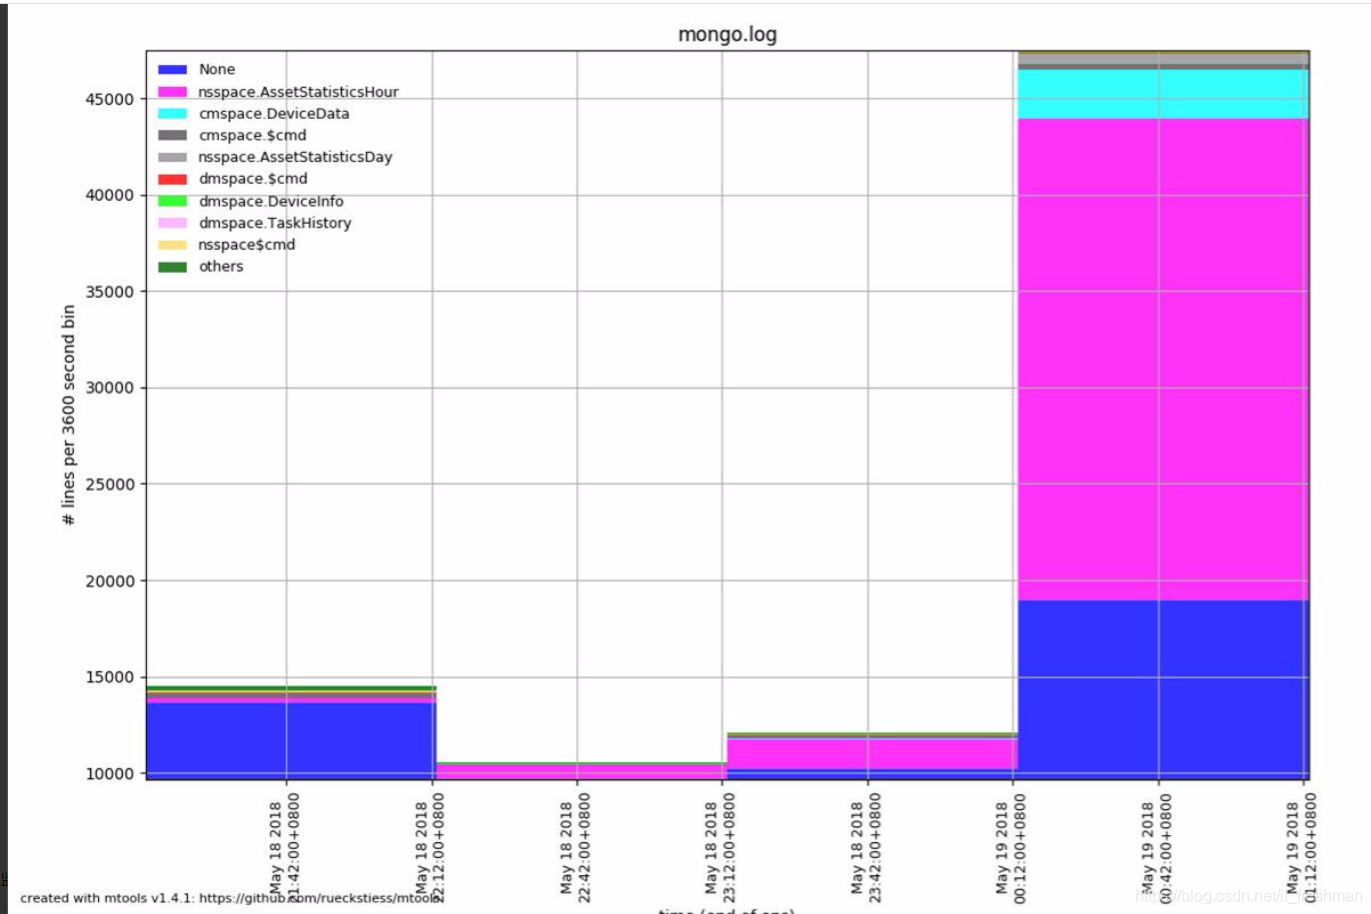Click the May 19 00:12:00 x-axis label
Image resolution: width=1371 pixels, height=914 pixels.
point(1012,848)
